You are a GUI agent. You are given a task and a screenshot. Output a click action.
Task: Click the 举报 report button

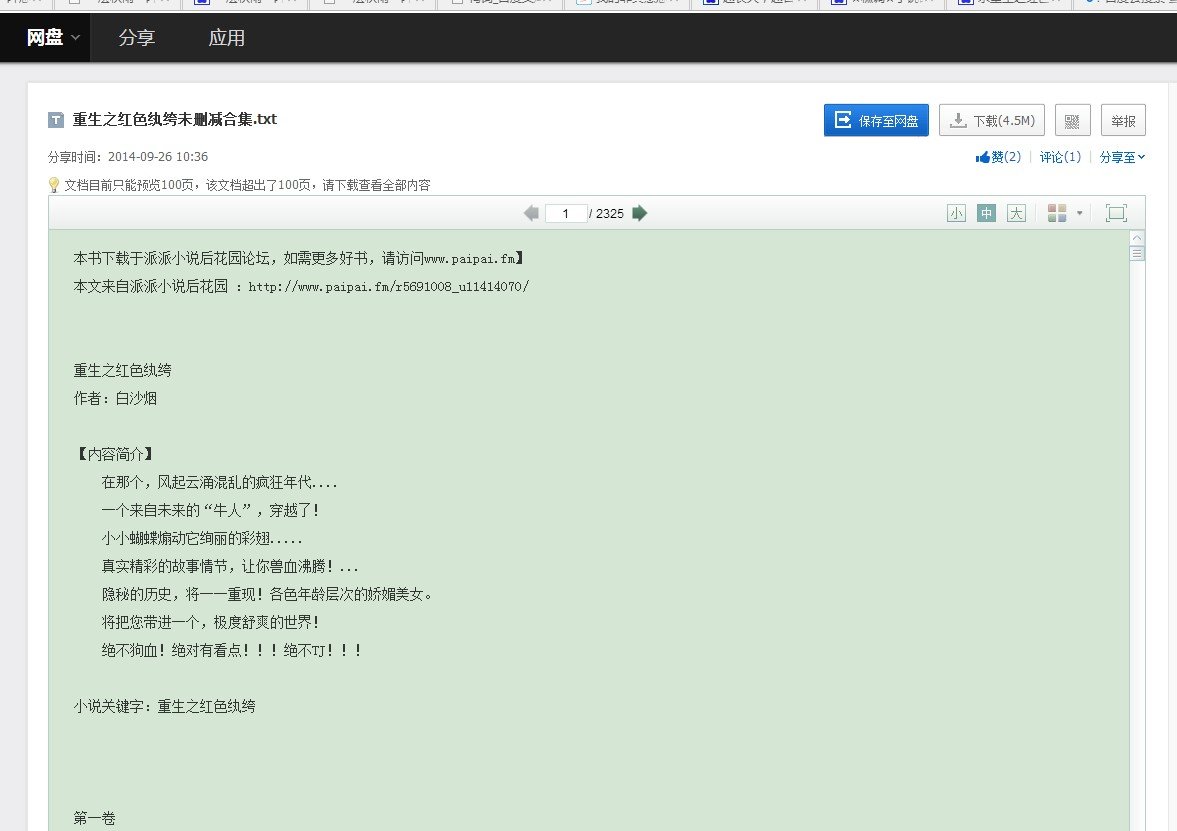point(1123,120)
